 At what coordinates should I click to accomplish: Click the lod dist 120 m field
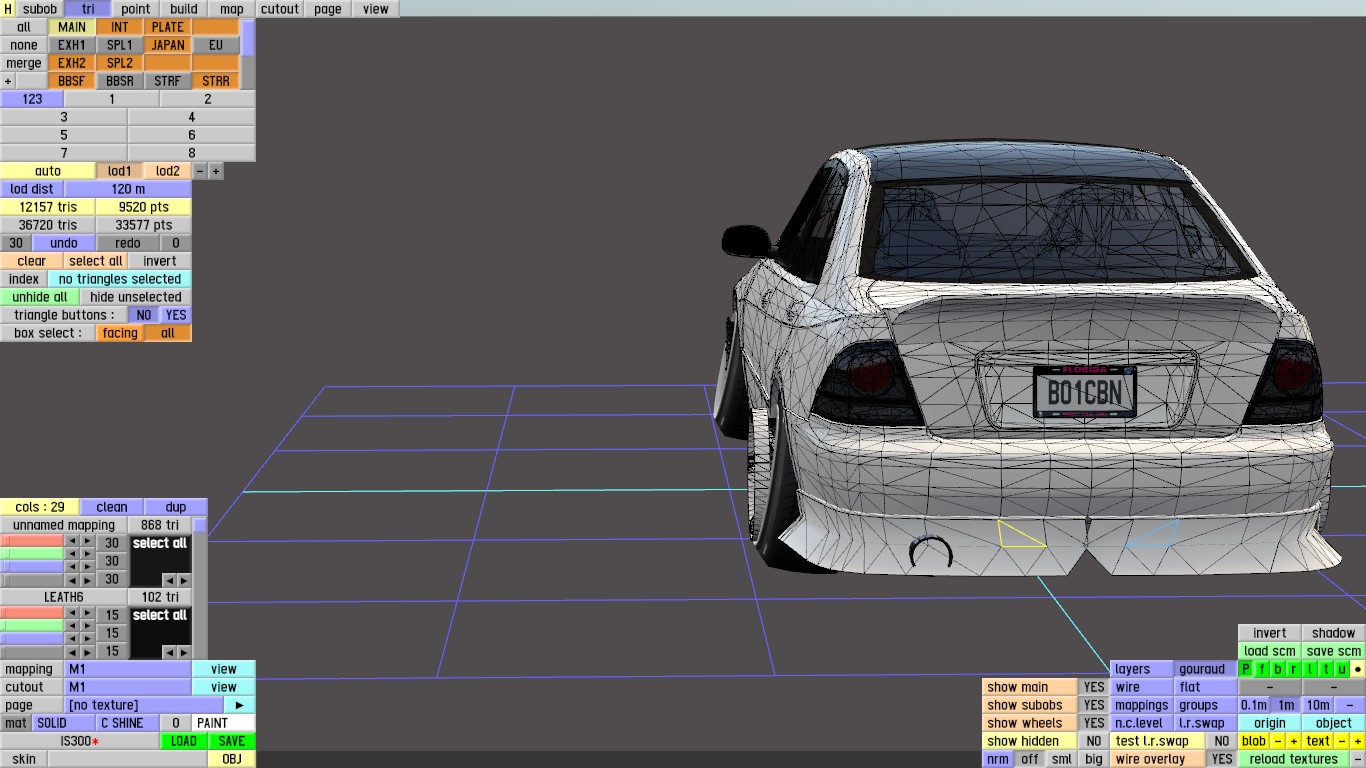pyautogui.click(x=128, y=189)
